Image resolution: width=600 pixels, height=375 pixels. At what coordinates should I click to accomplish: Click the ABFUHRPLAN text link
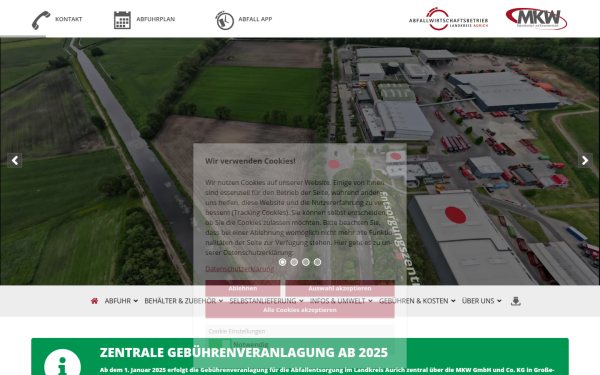pos(156,19)
